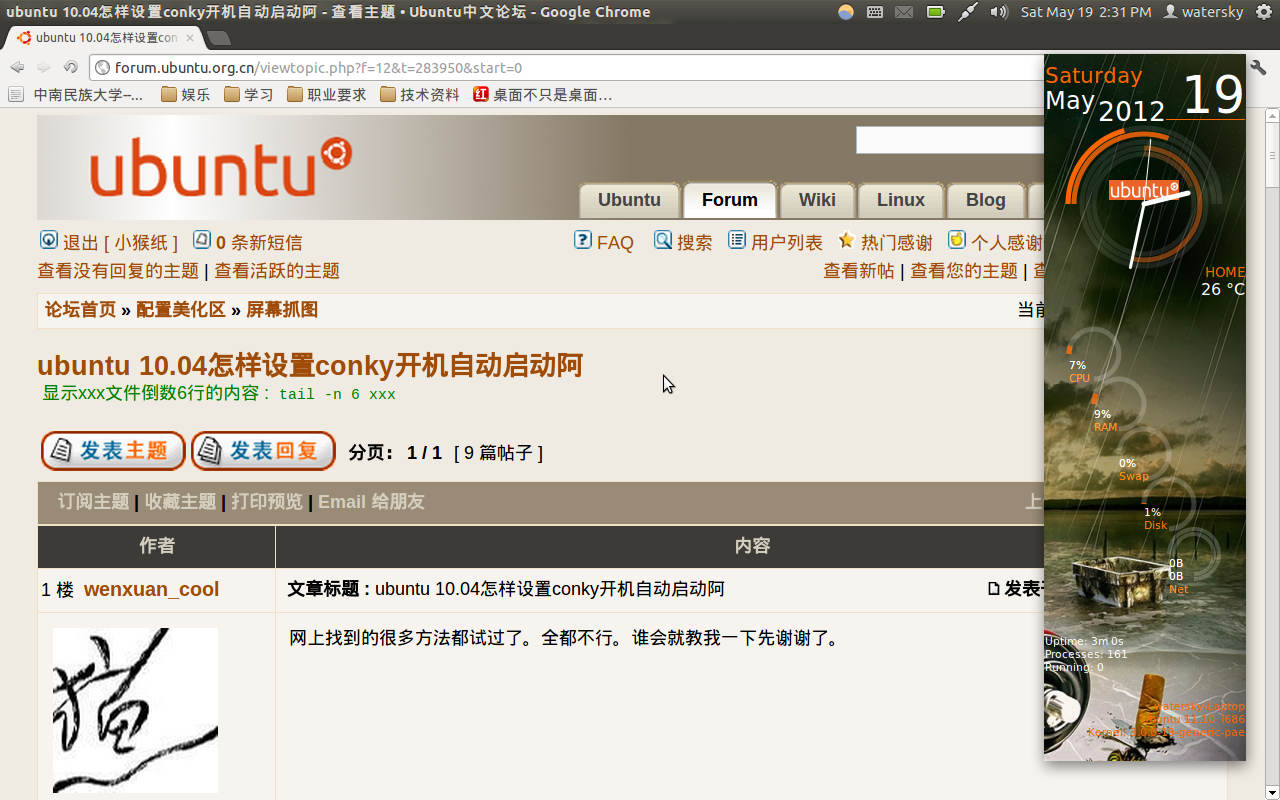
Task: Reload the page with the refresh icon
Action: click(x=70, y=67)
